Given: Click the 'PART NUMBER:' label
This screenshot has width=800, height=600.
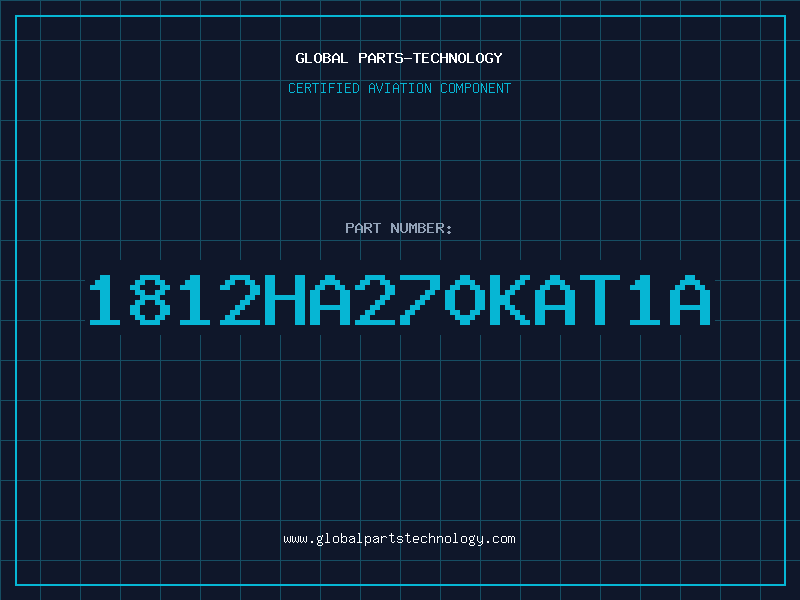Looking at the screenshot, I should (x=399, y=228).
